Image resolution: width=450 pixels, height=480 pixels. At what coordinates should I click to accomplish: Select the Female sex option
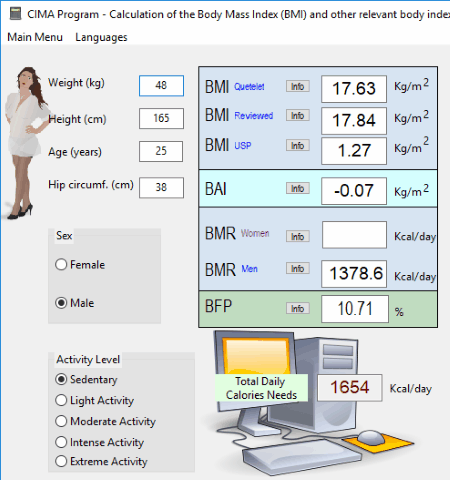[80, 265]
